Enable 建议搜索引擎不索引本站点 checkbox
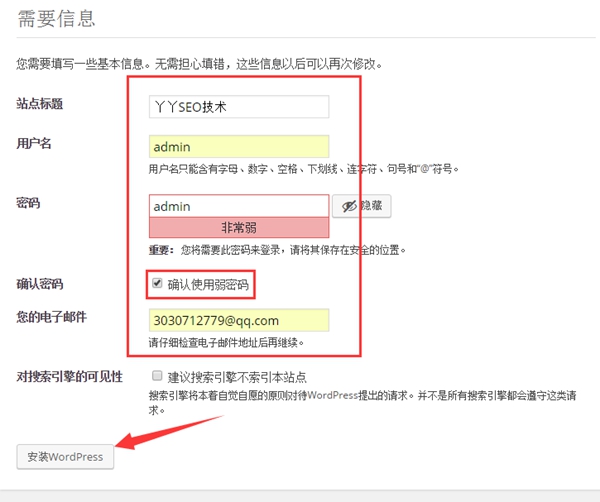This screenshot has height=502, width=600. 157,376
